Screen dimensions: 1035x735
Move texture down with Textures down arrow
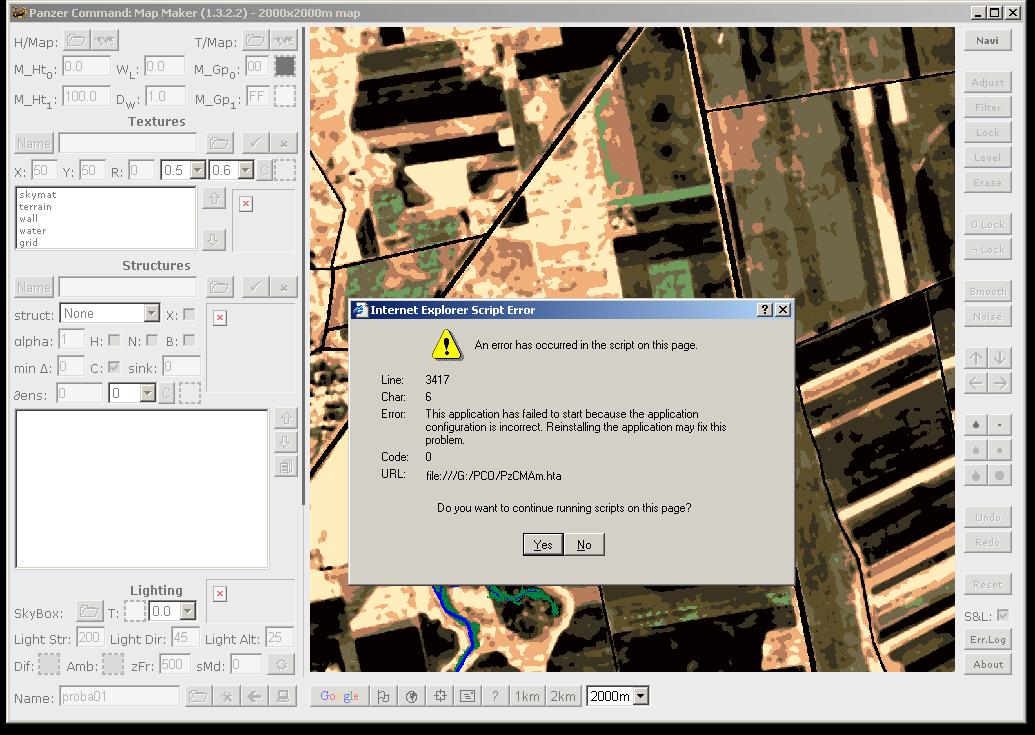click(214, 239)
